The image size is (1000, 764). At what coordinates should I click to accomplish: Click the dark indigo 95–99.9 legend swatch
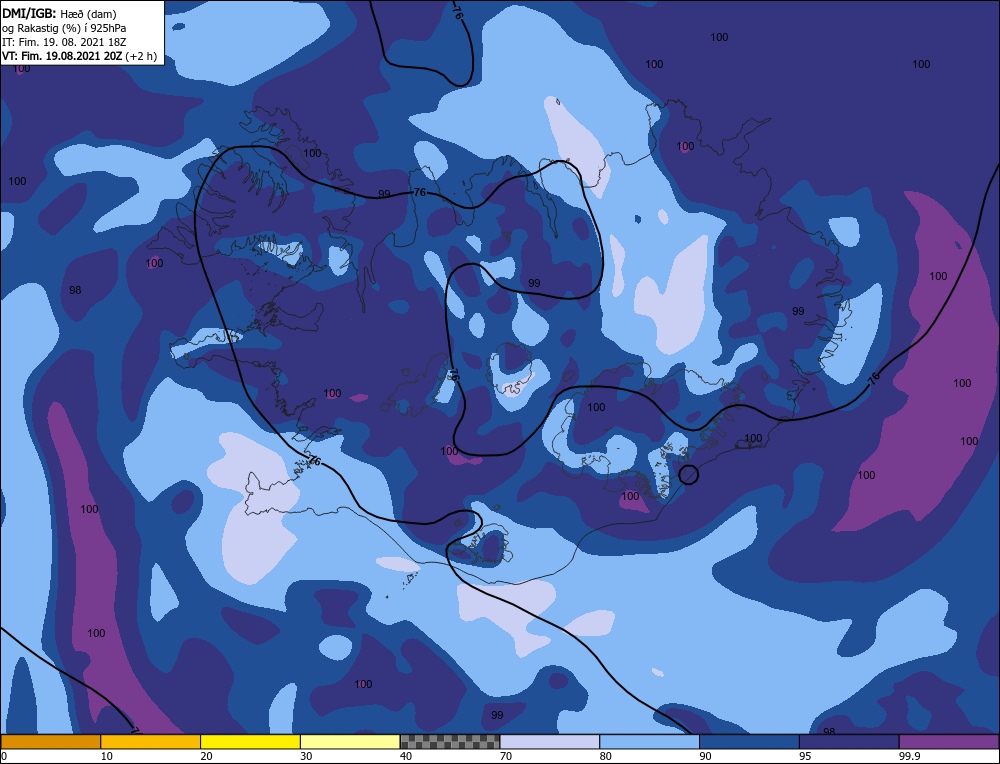(849, 742)
